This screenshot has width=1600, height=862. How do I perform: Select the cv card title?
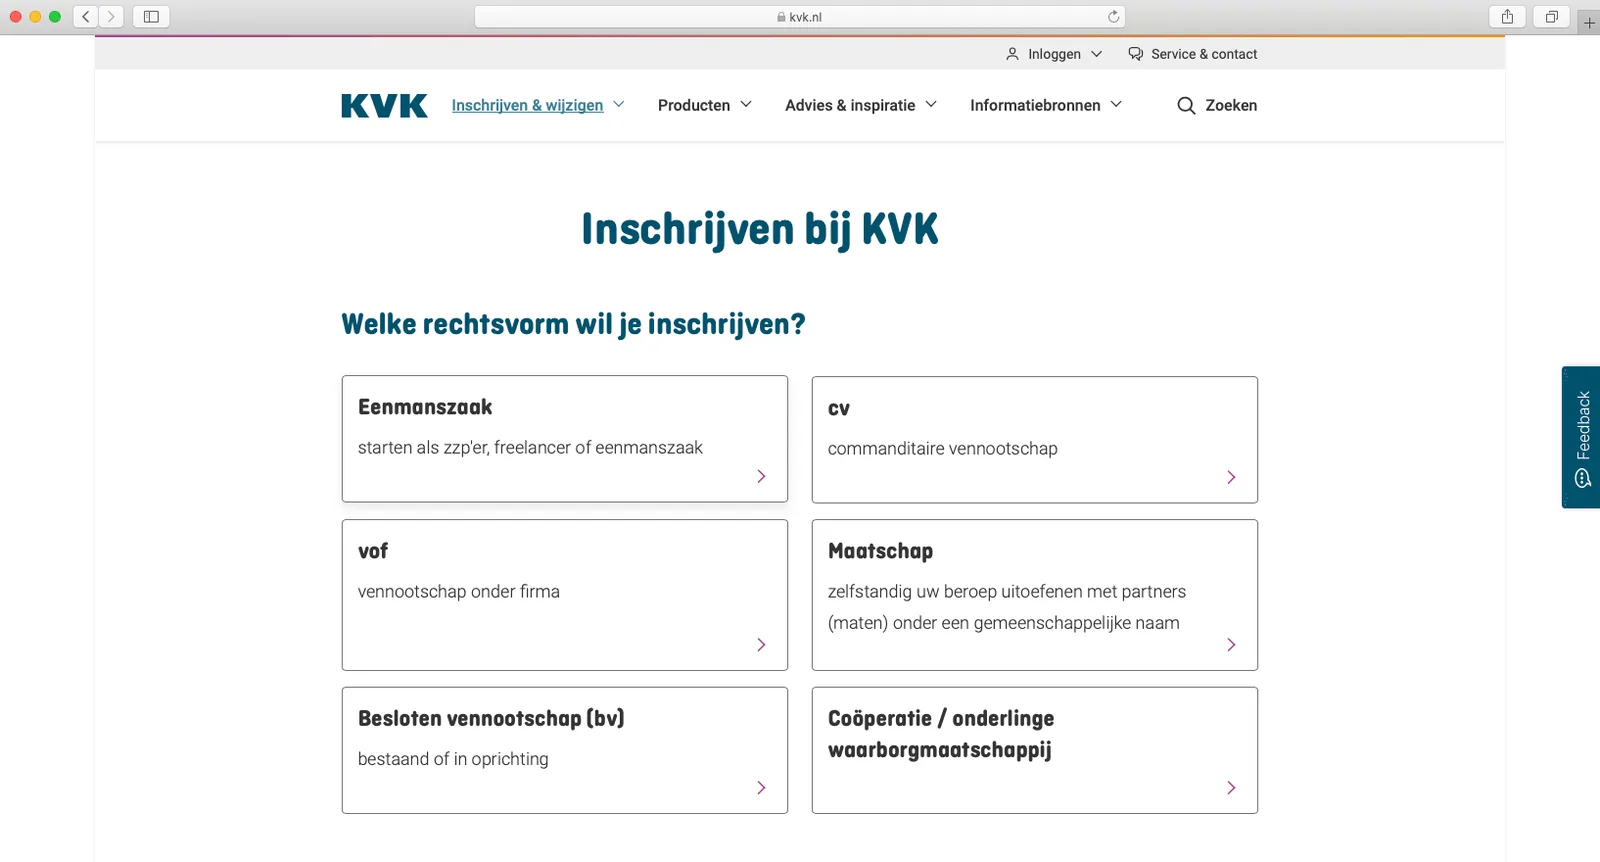pyautogui.click(x=839, y=409)
